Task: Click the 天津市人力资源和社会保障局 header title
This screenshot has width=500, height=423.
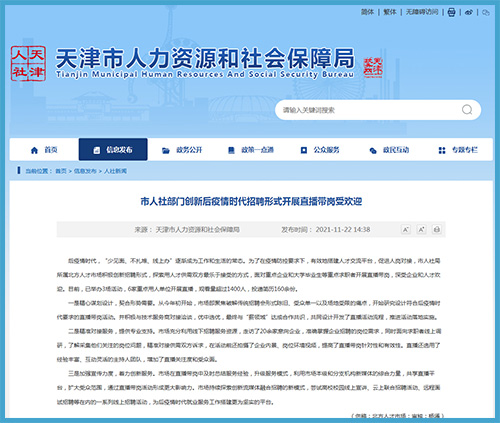Action: pyautogui.click(x=205, y=58)
